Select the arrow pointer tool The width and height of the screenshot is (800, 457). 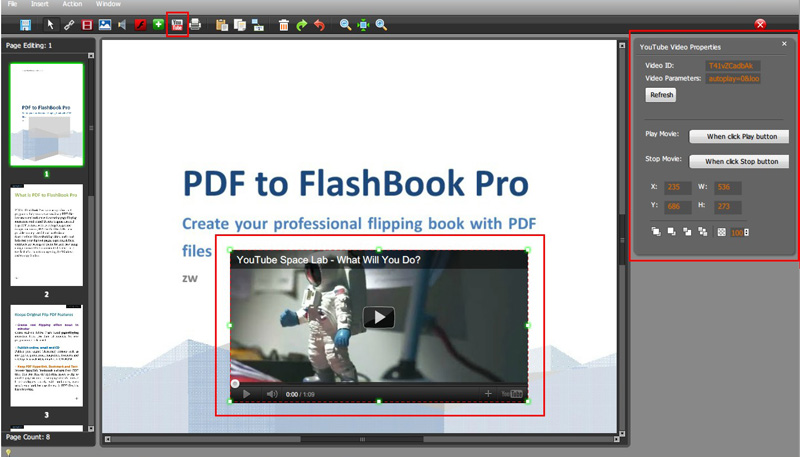click(50, 24)
